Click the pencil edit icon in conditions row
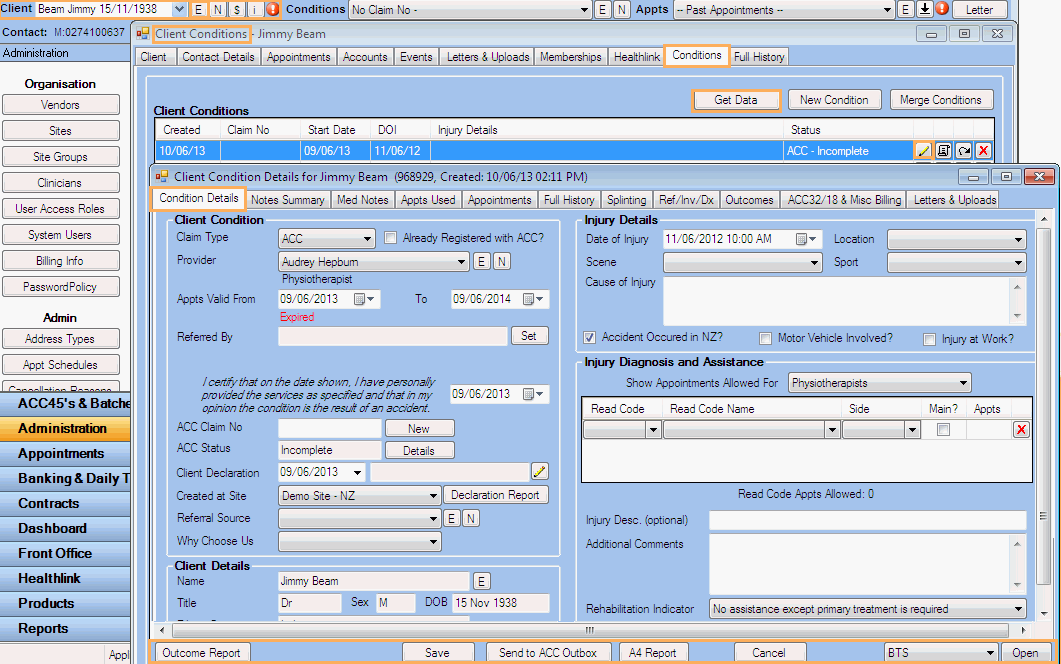1061x664 pixels. point(923,151)
